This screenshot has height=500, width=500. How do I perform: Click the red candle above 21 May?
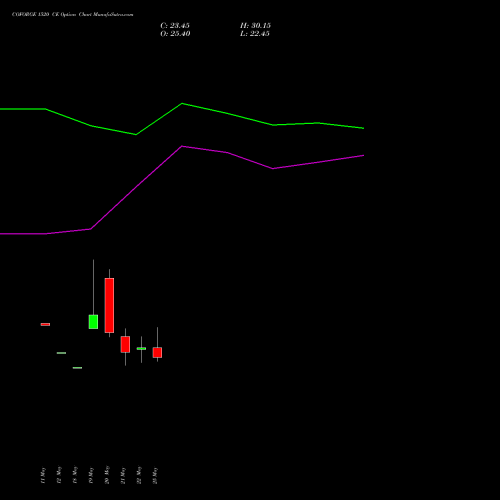(125, 344)
